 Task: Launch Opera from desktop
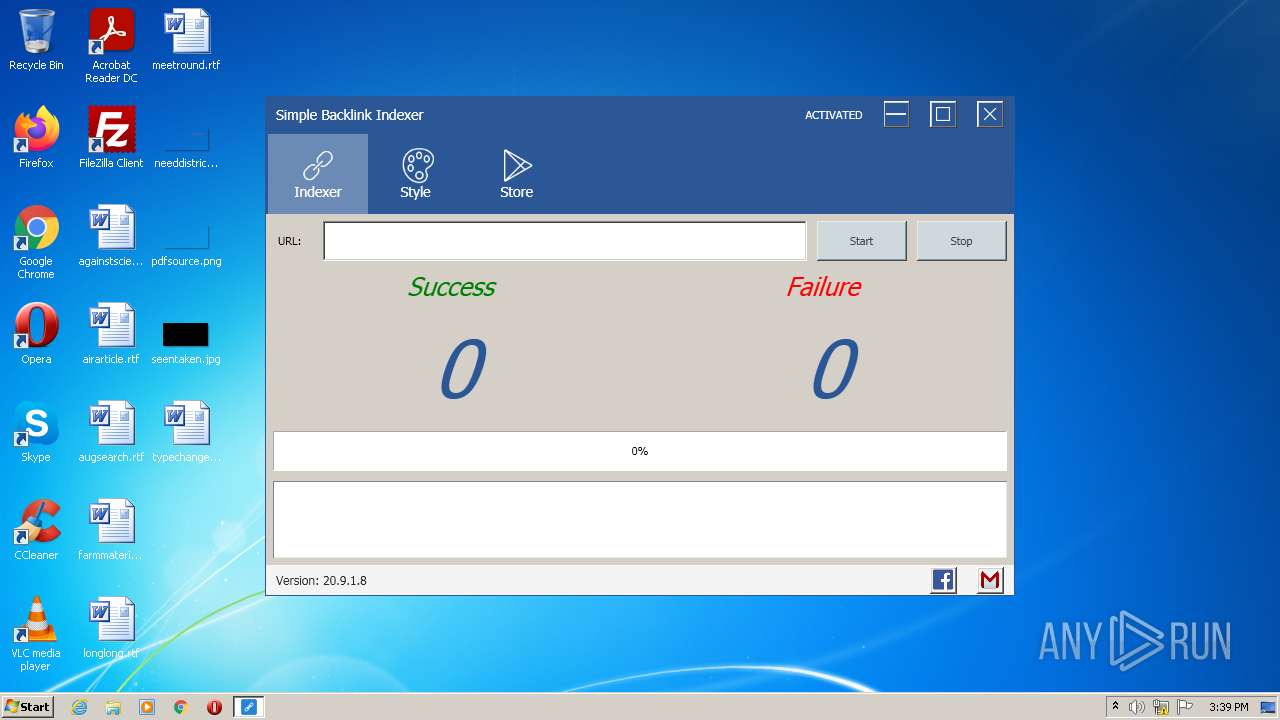point(36,334)
